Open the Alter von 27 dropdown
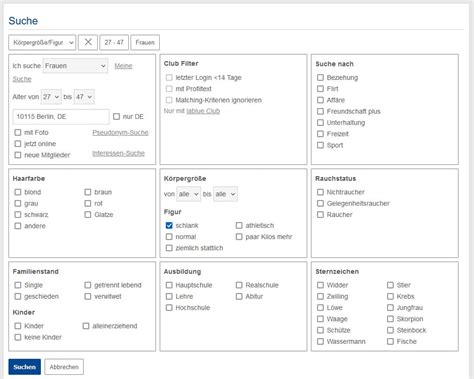The image size is (474, 379). pos(51,97)
